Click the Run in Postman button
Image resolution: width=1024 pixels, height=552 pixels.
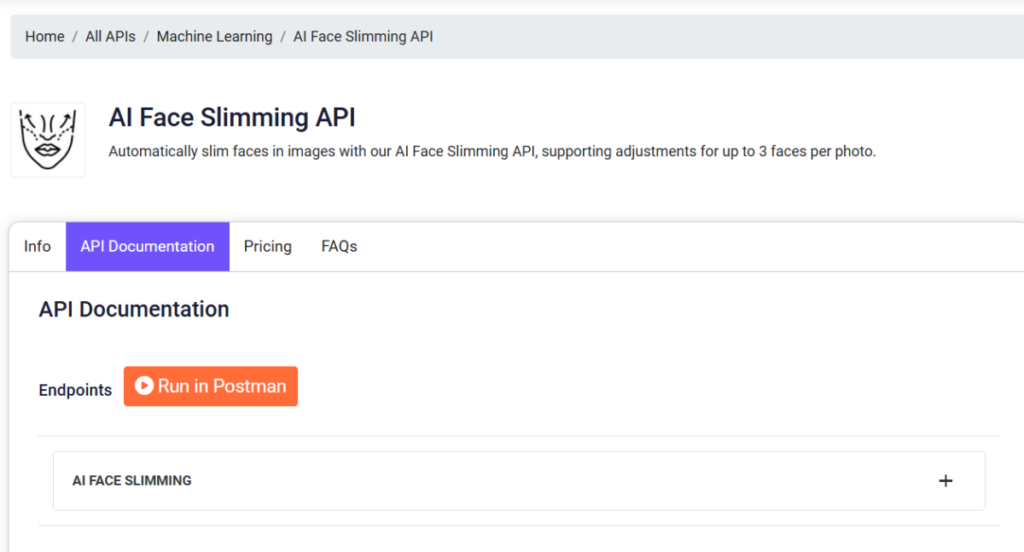pyautogui.click(x=210, y=386)
